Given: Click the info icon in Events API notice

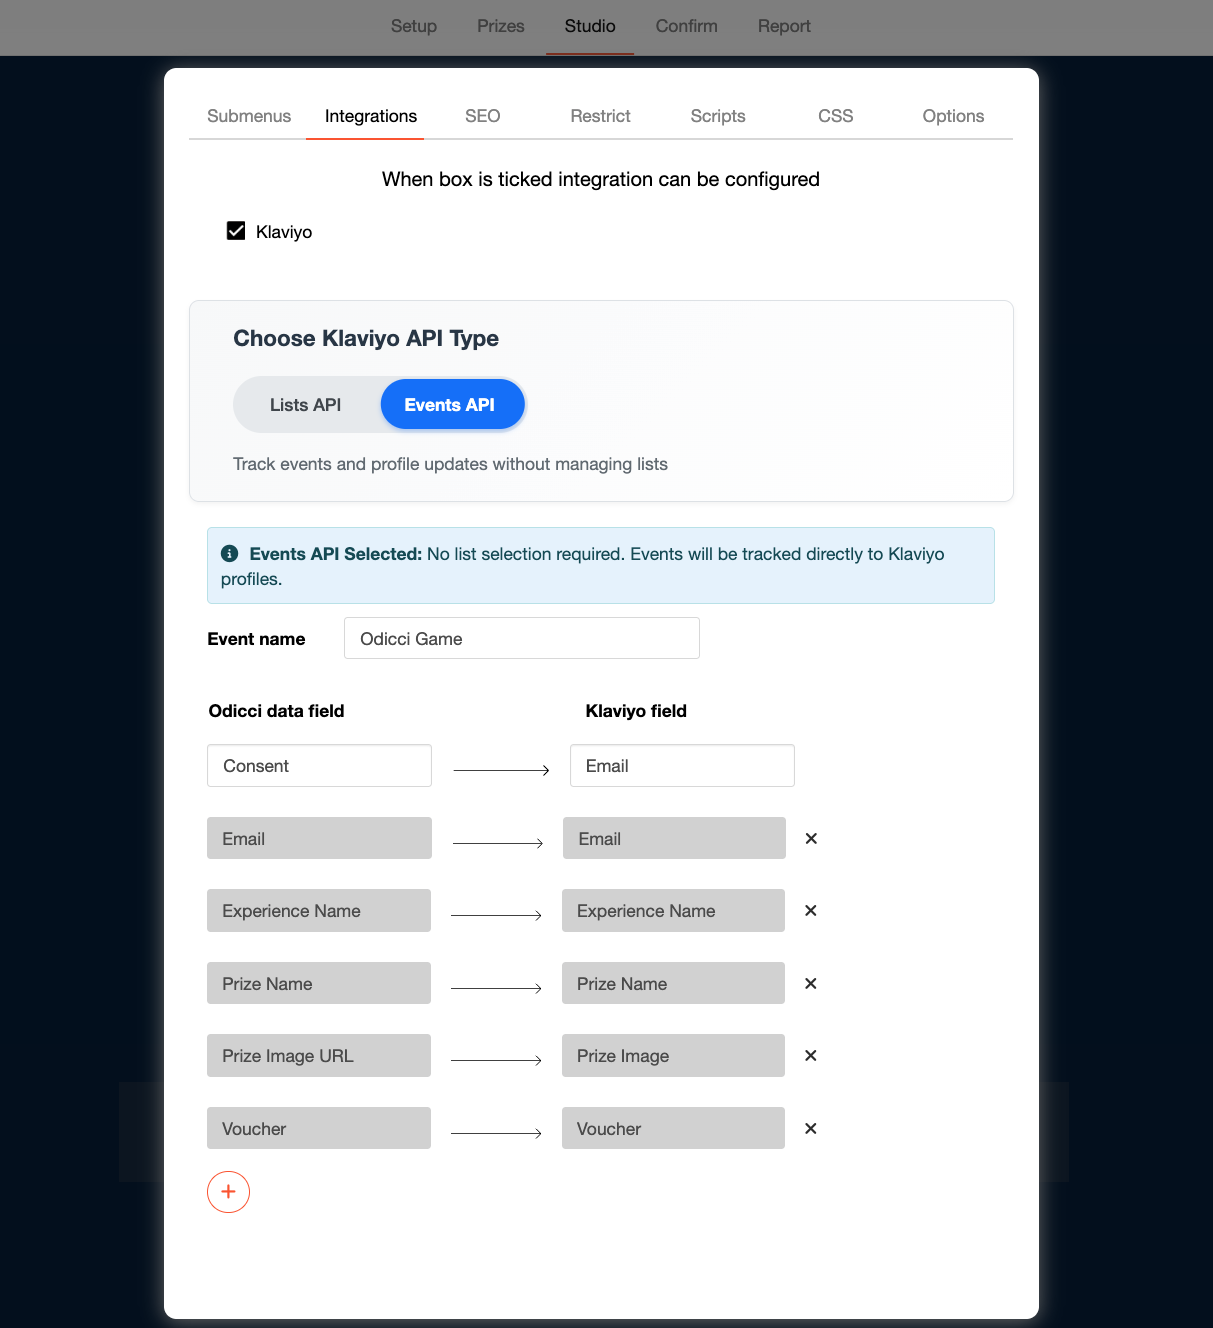Looking at the screenshot, I should pos(229,554).
